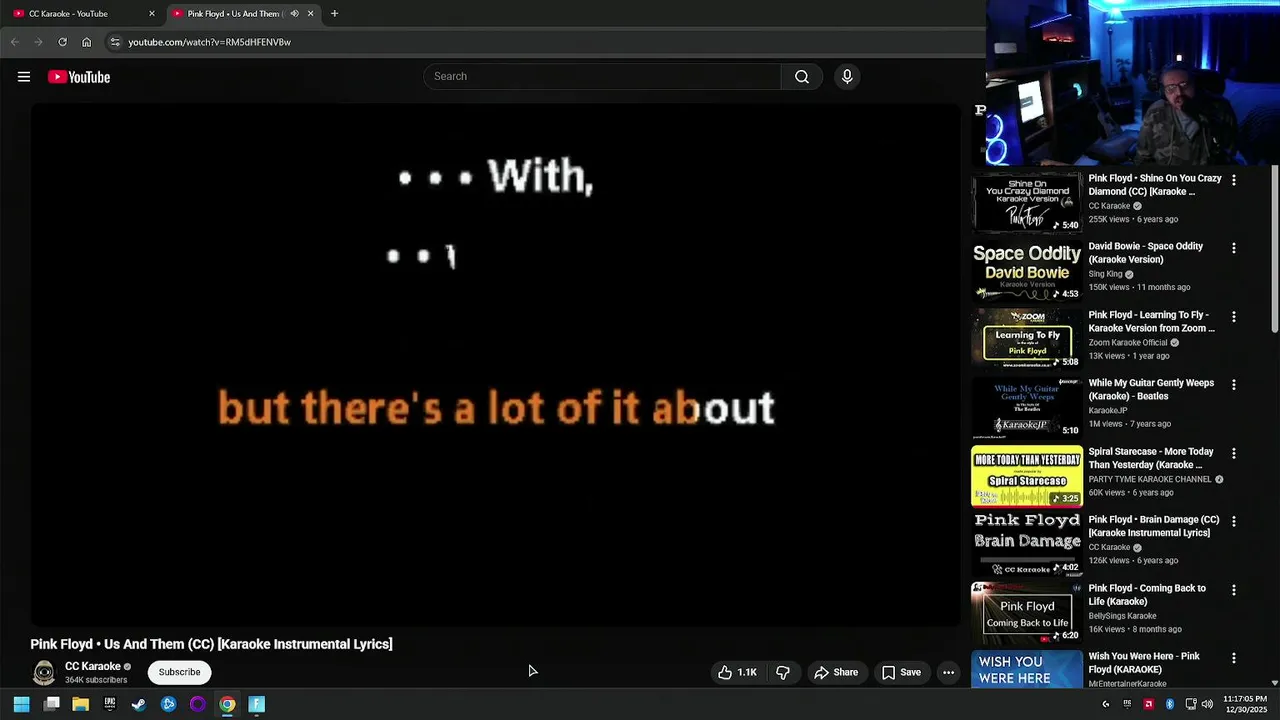The height and width of the screenshot is (720, 1280).
Task: Open options for While My Guitar Gently Weeps
Action: (x=1234, y=385)
